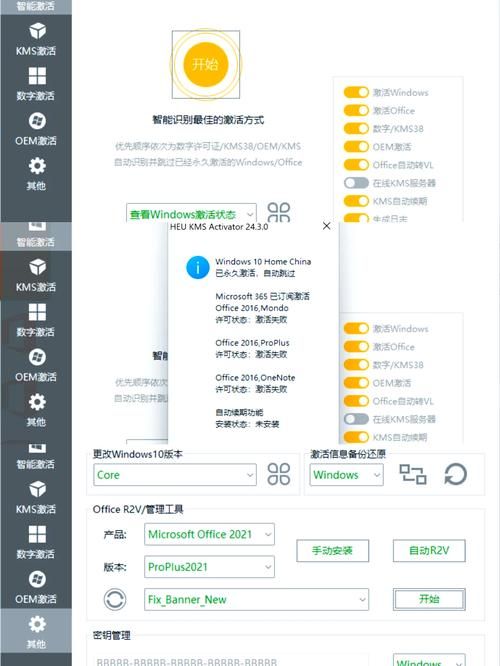Close the HEU KMS Activator 24.3.0 dialog
This screenshot has height=666, width=500.
(326, 226)
